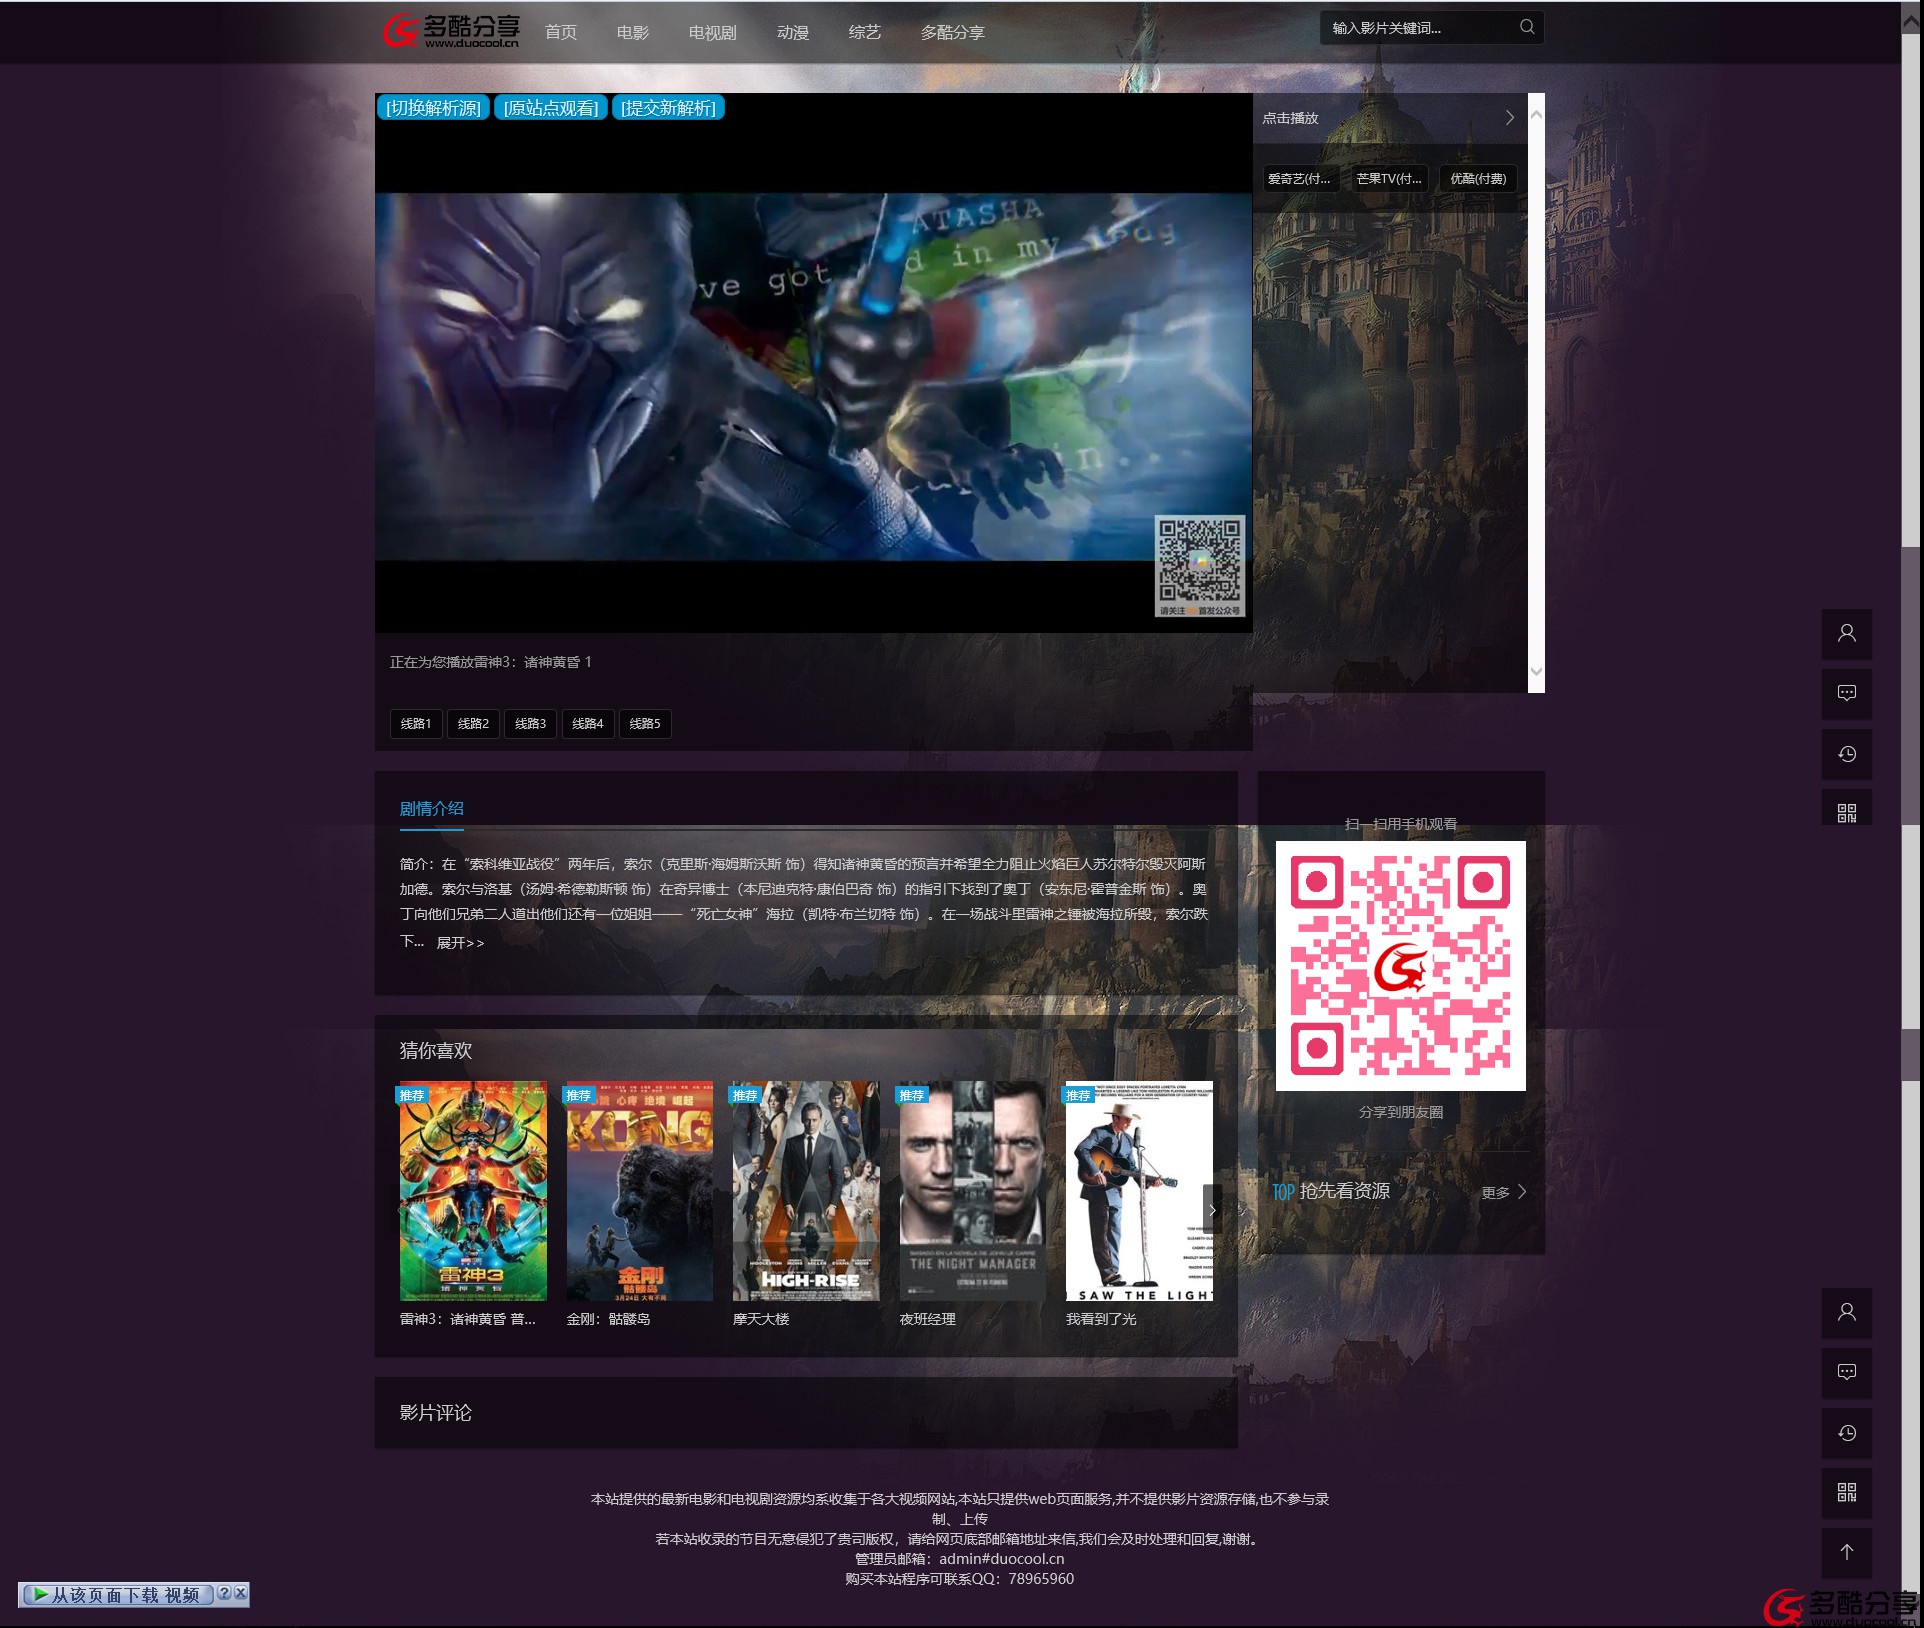Click the help icon on download bar
This screenshot has height=1628, width=1924.
tap(224, 1593)
